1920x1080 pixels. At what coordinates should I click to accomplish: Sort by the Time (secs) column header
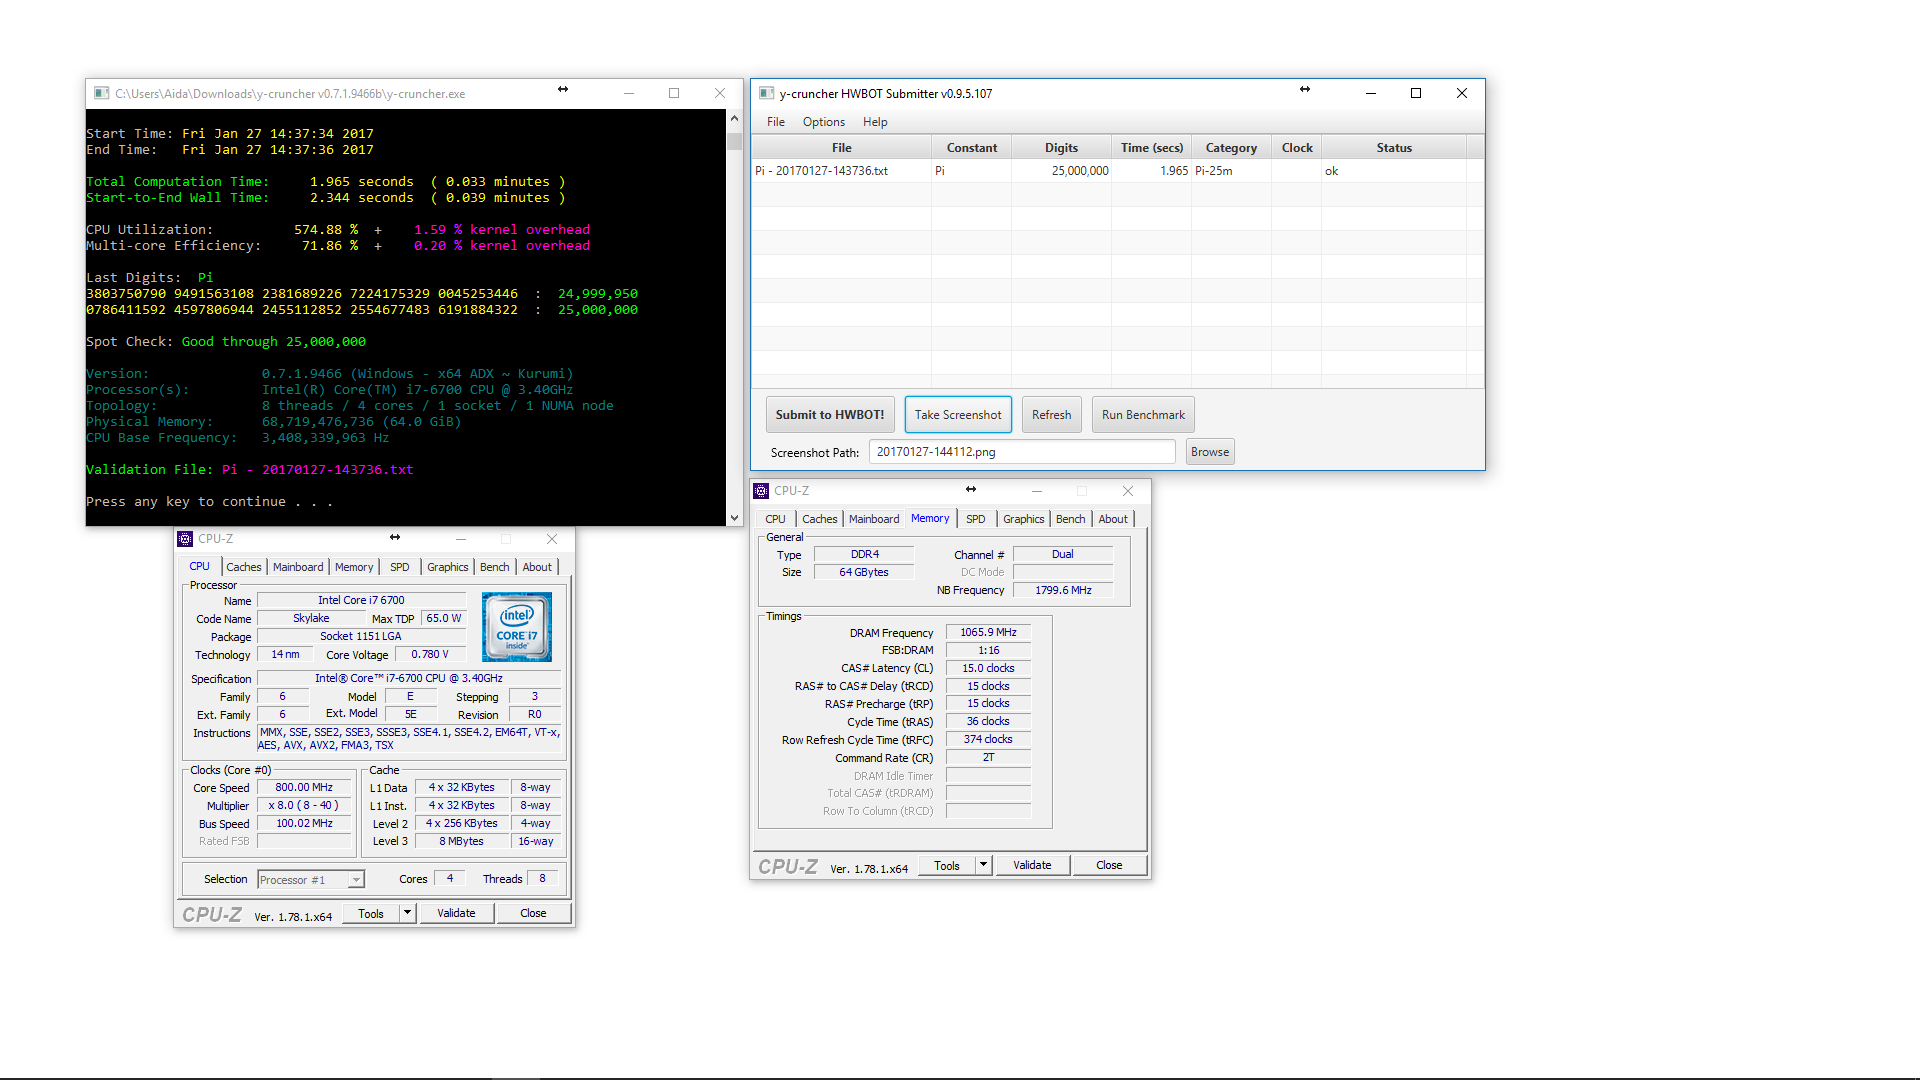pos(1152,148)
